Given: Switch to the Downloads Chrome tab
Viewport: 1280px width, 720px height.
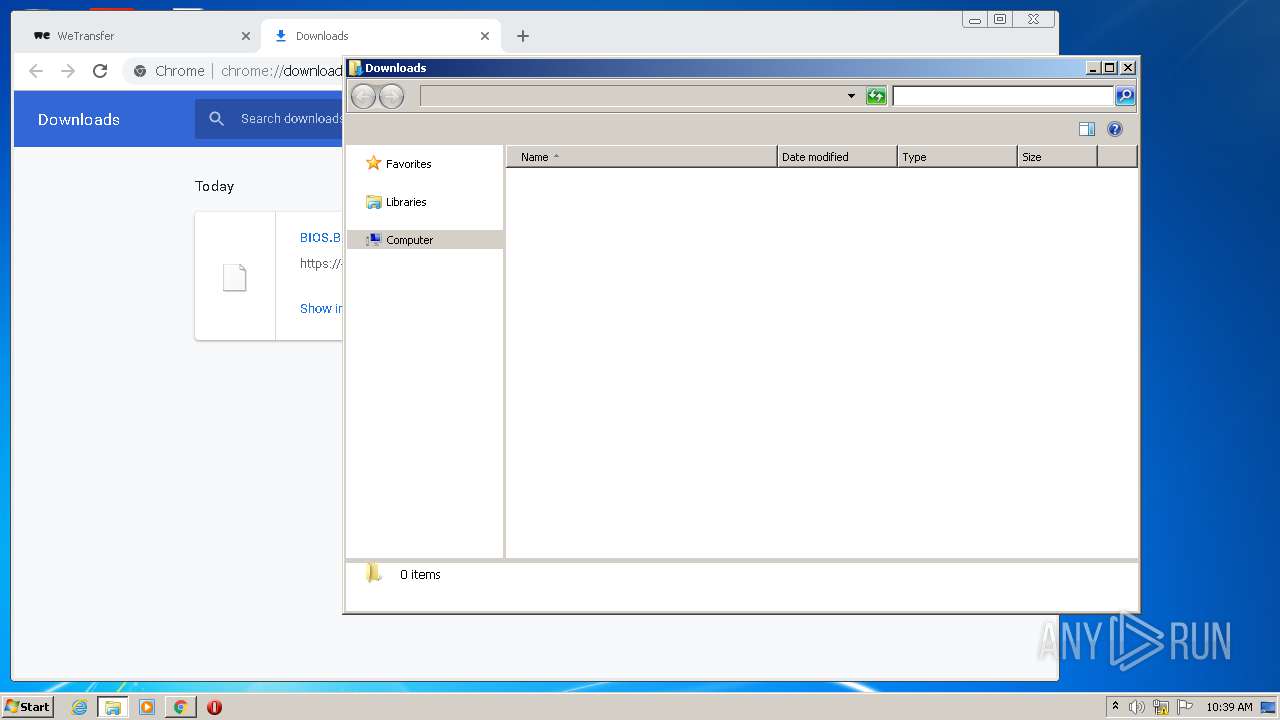Looking at the screenshot, I should [380, 36].
